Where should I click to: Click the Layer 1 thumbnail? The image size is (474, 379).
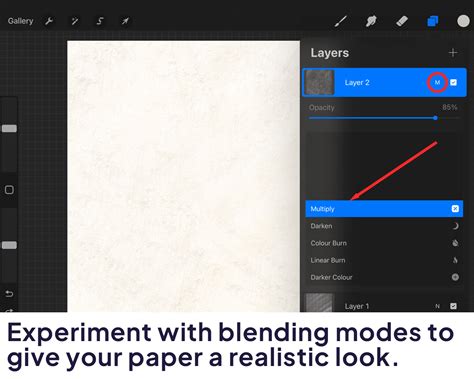[319, 303]
